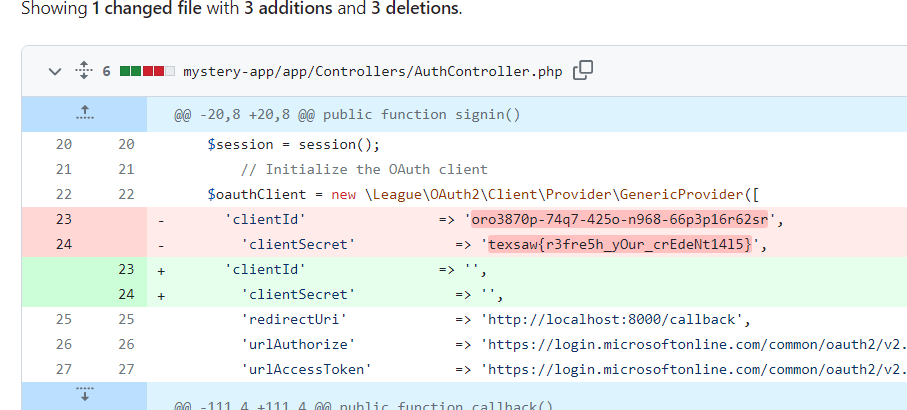Click the green and red diffstat squares
The height and width of the screenshot is (410, 907).
point(141,72)
